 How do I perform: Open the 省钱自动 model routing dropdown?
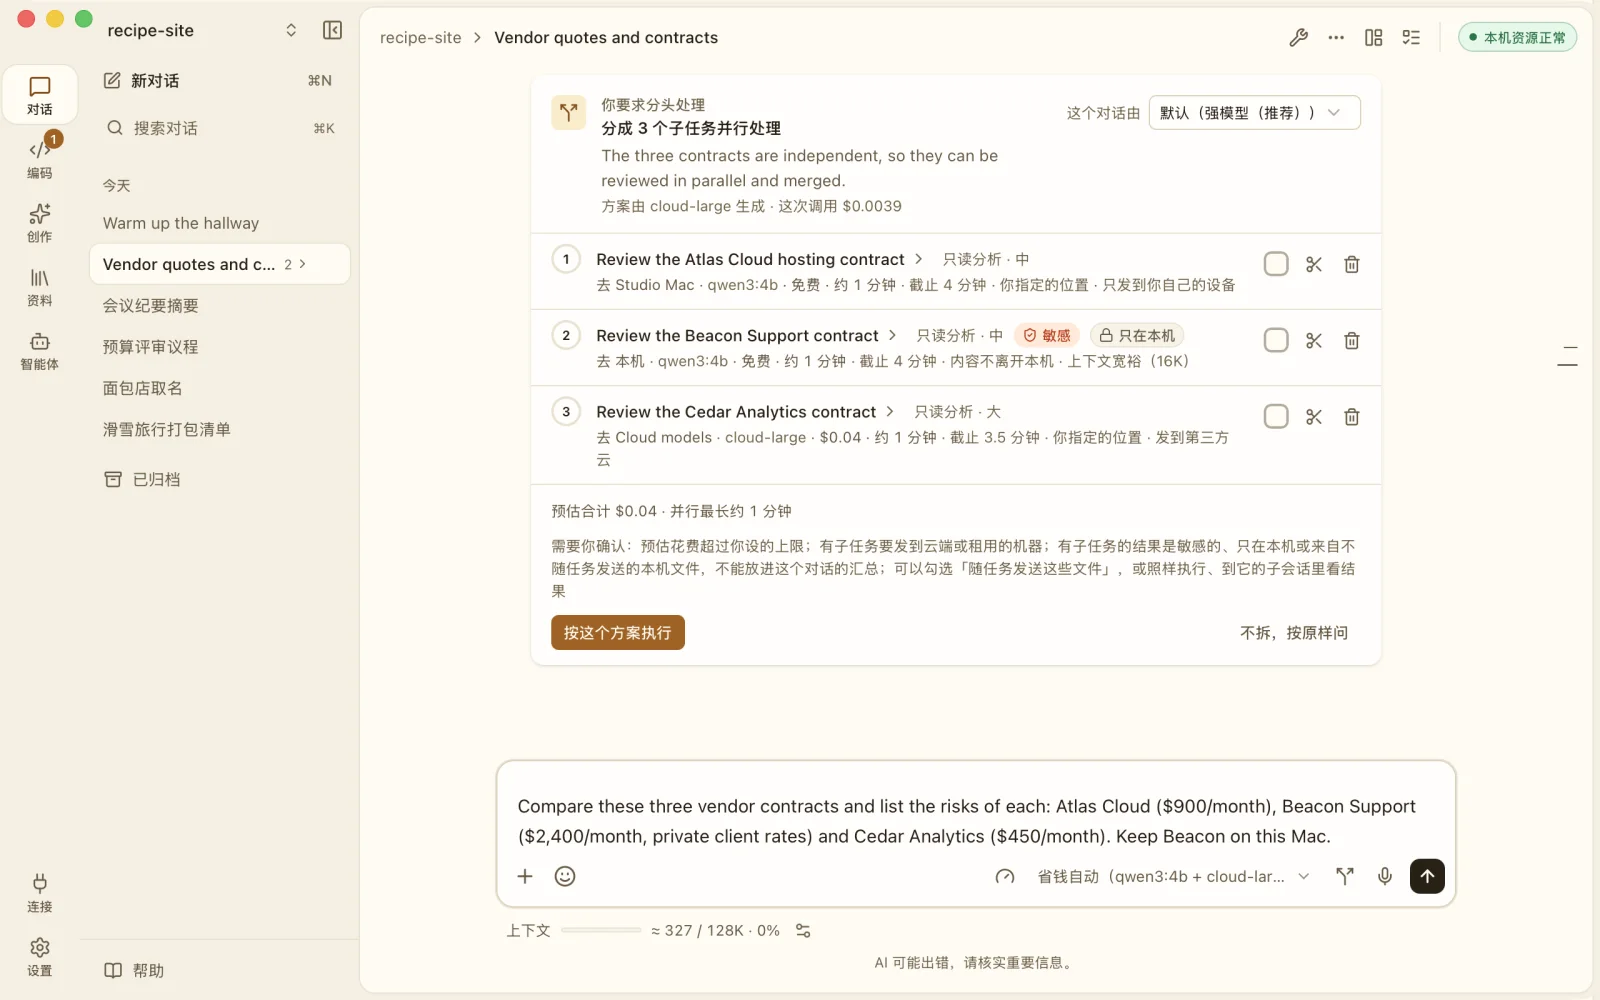point(1173,876)
